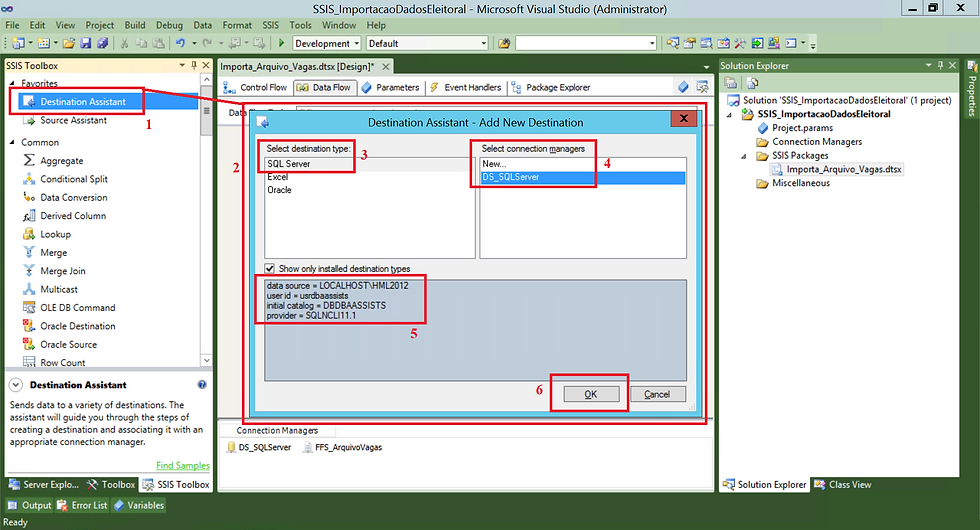980x530 pixels.
Task: Click the New Project toolbar icon
Action: coord(18,43)
